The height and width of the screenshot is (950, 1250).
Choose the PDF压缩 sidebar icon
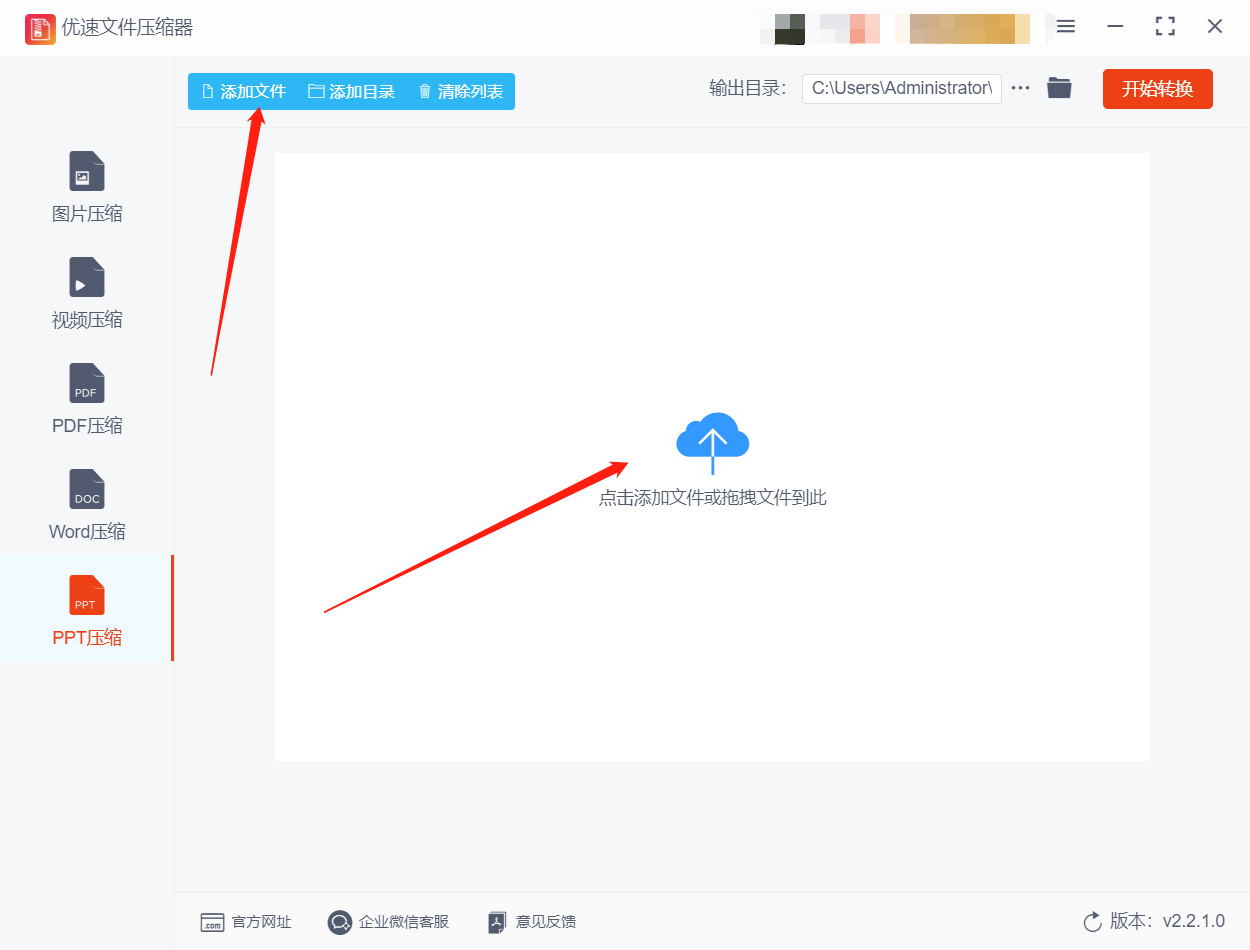pos(87,383)
